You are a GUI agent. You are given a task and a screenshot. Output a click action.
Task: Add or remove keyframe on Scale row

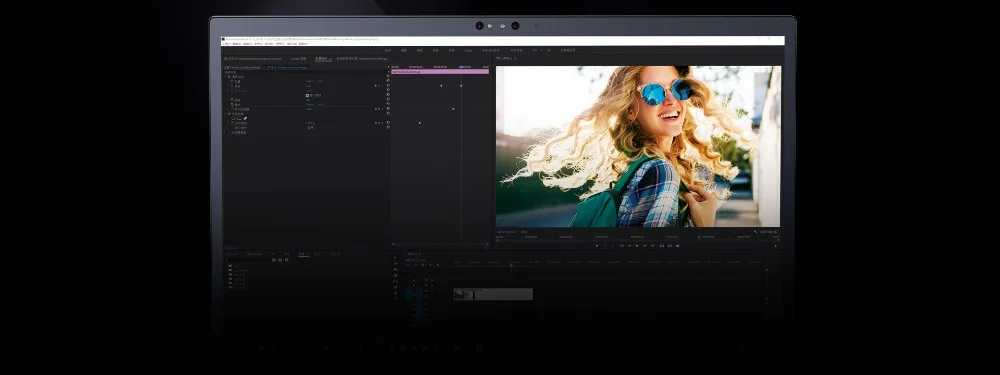379,85
